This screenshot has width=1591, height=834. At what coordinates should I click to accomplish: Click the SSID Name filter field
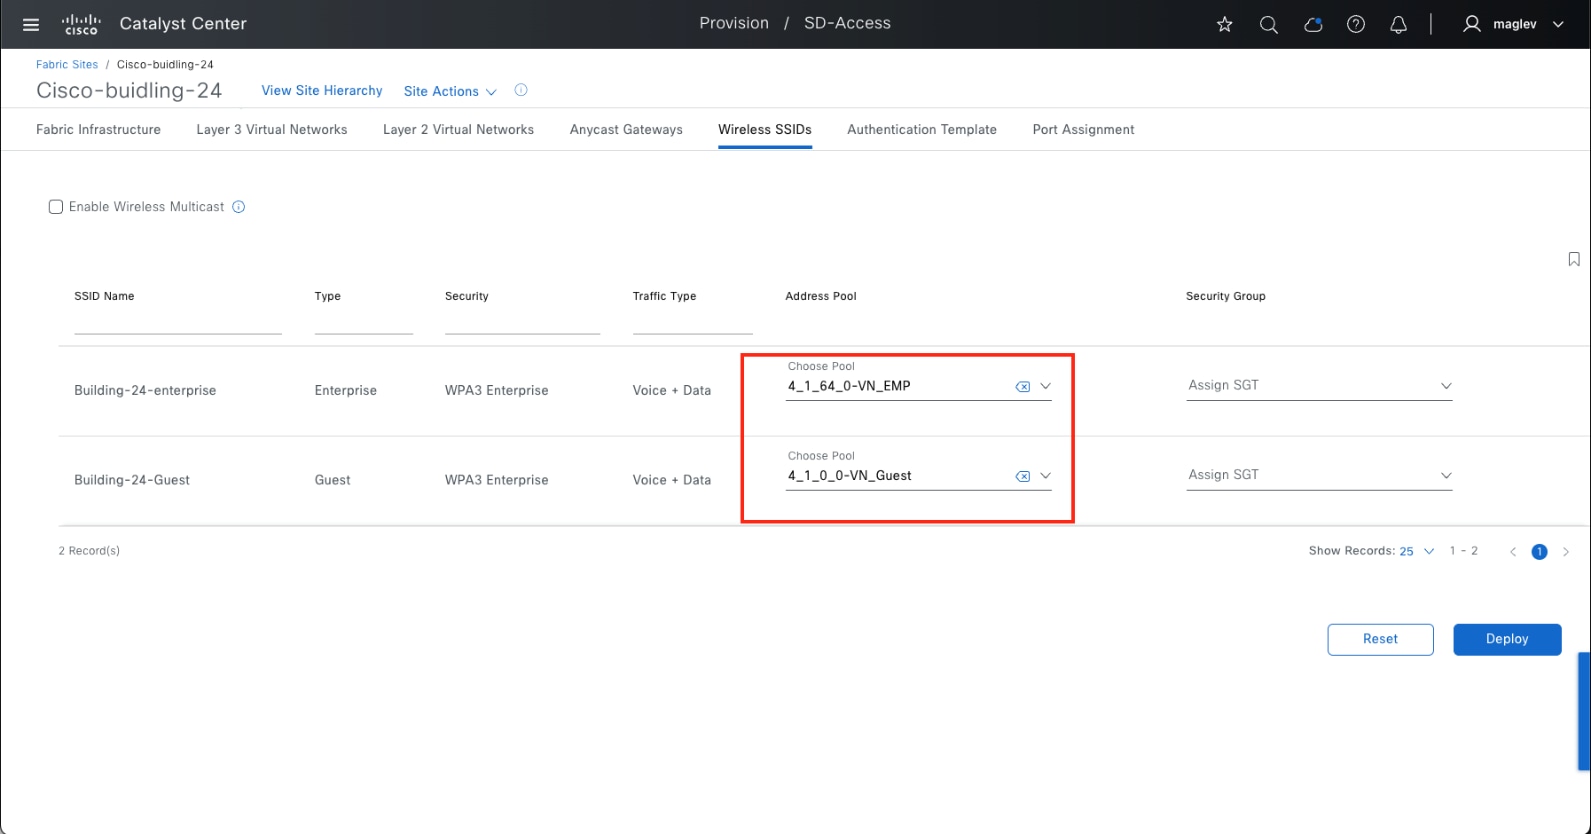click(x=177, y=322)
